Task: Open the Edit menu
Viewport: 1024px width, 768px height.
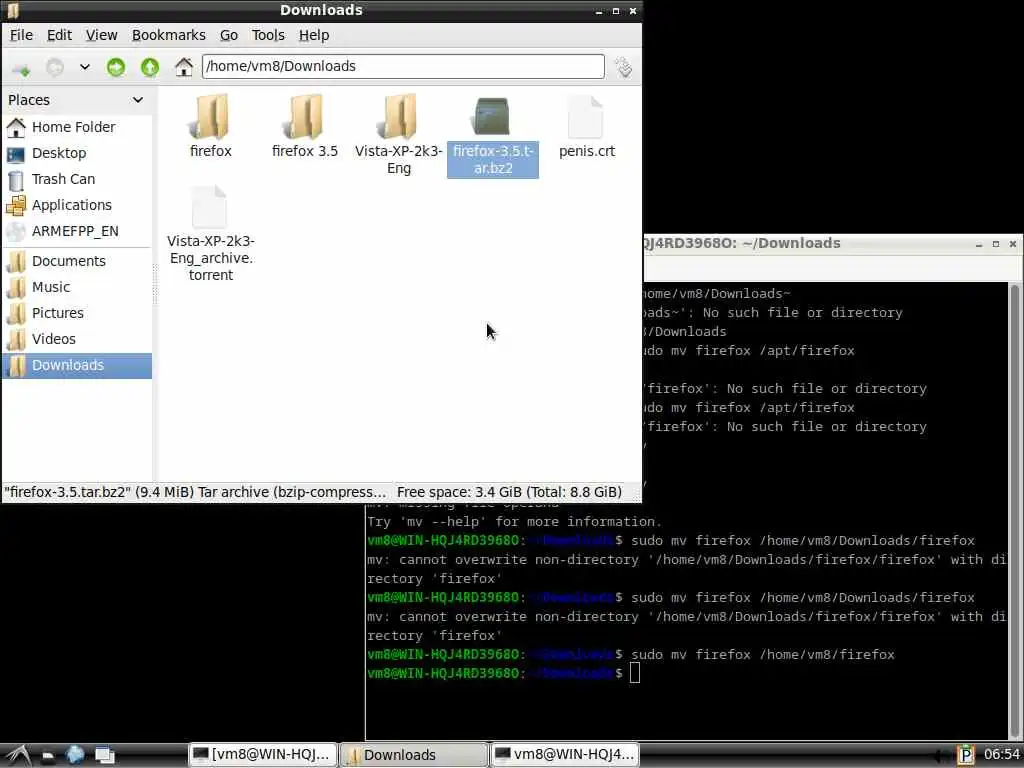Action: [59, 35]
